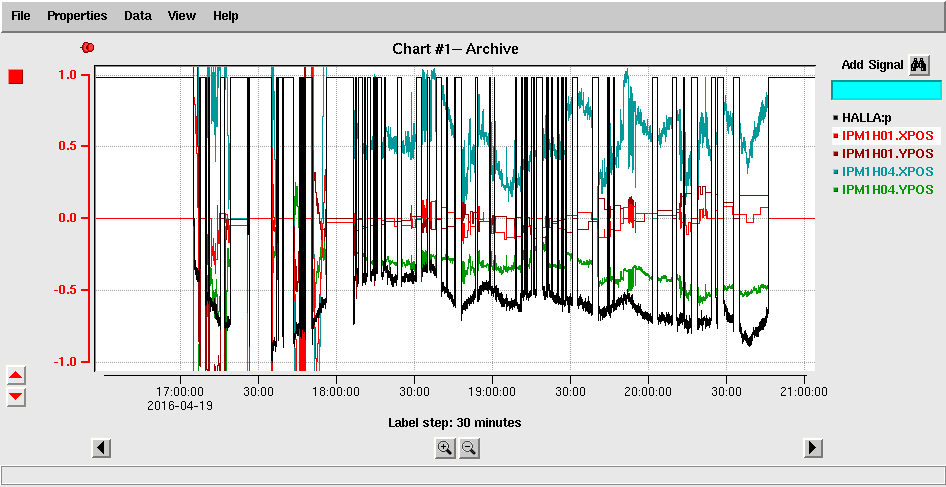This screenshot has height=487, width=946.
Task: Click the red record indicator beside chart title
Action: [x=88, y=47]
